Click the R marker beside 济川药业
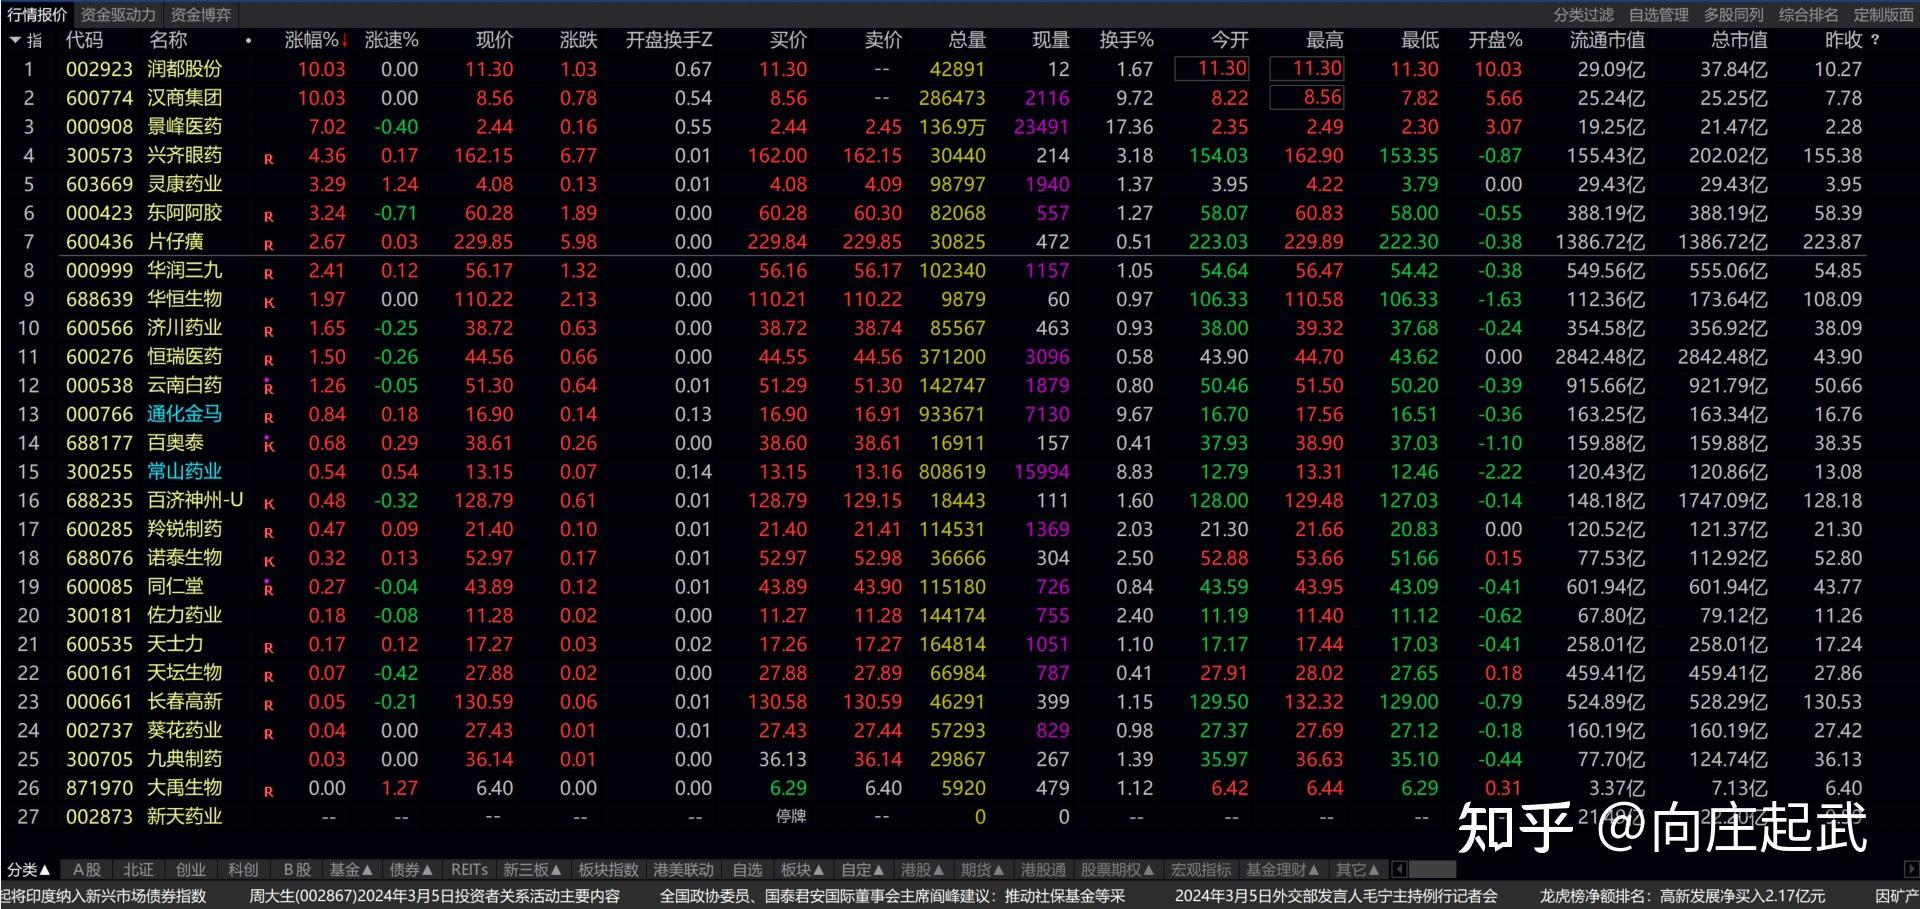This screenshot has height=909, width=1920. click(x=268, y=331)
